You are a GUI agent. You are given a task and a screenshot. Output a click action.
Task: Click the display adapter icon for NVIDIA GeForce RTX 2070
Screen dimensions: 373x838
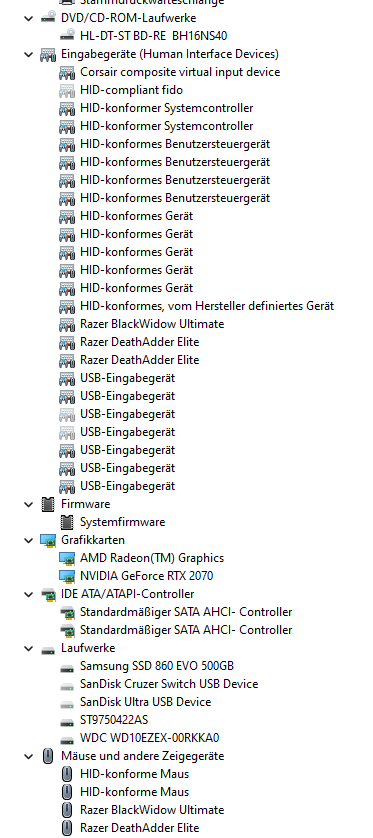point(67,576)
